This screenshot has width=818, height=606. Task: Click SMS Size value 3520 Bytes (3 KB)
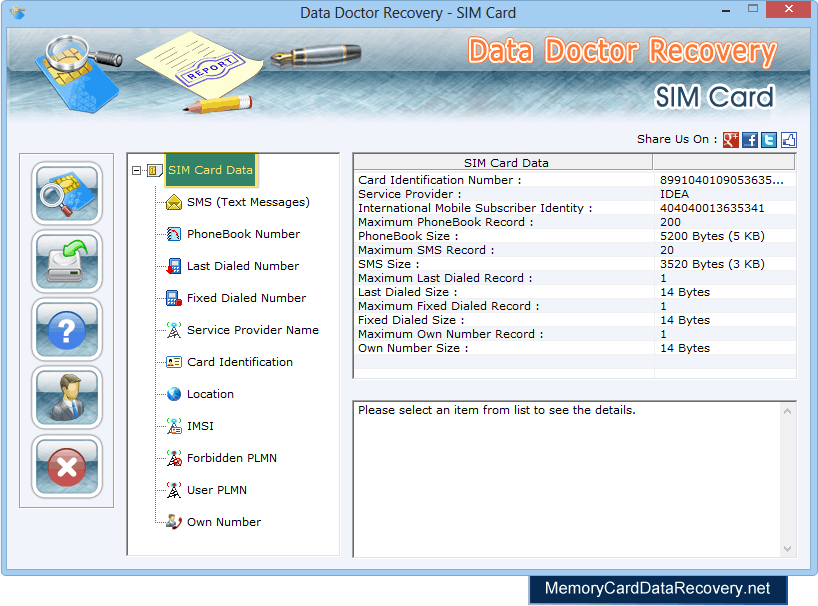(x=712, y=264)
